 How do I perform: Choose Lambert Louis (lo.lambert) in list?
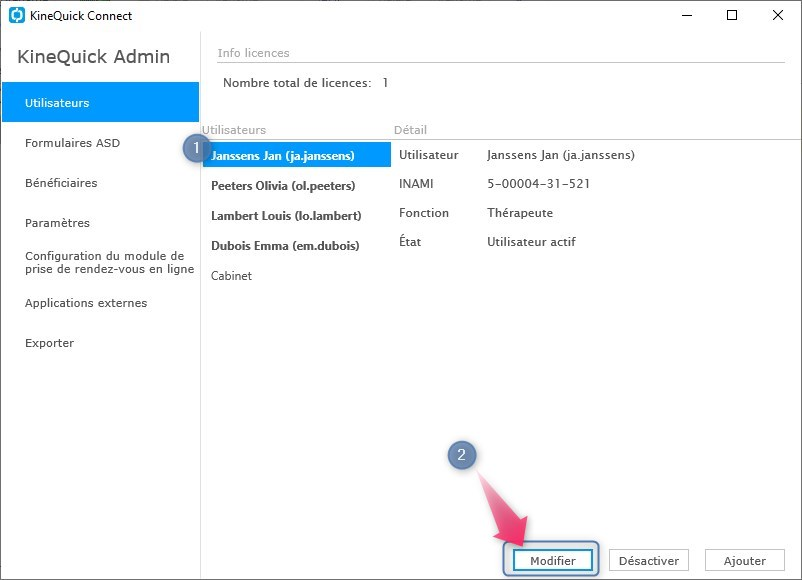point(286,216)
